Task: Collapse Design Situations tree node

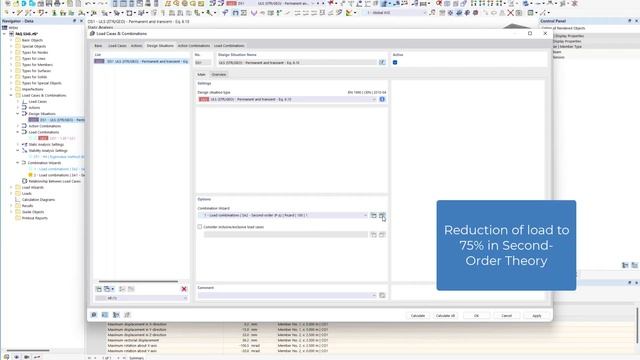Action: [18, 113]
